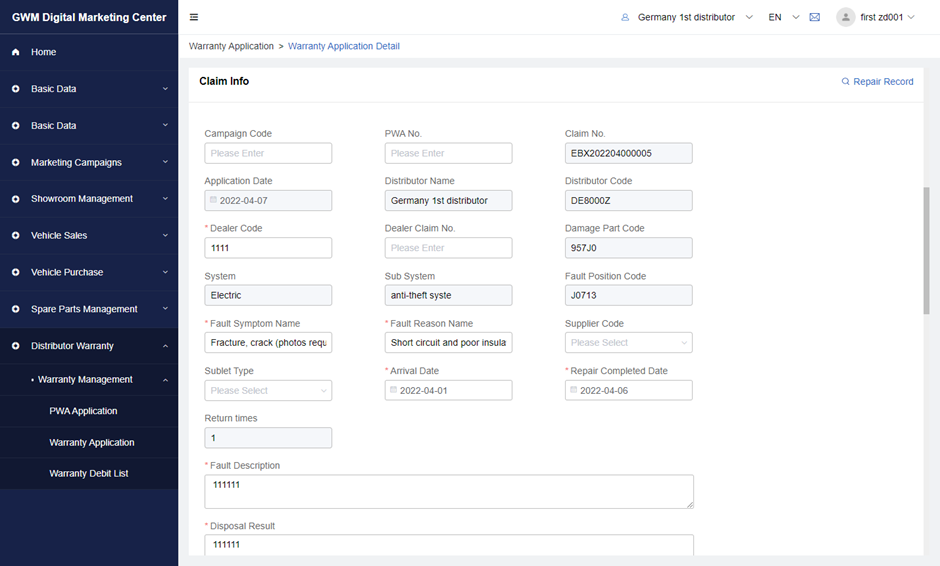The image size is (940, 566).
Task: Open PWA Application in the sidebar
Action: (83, 411)
